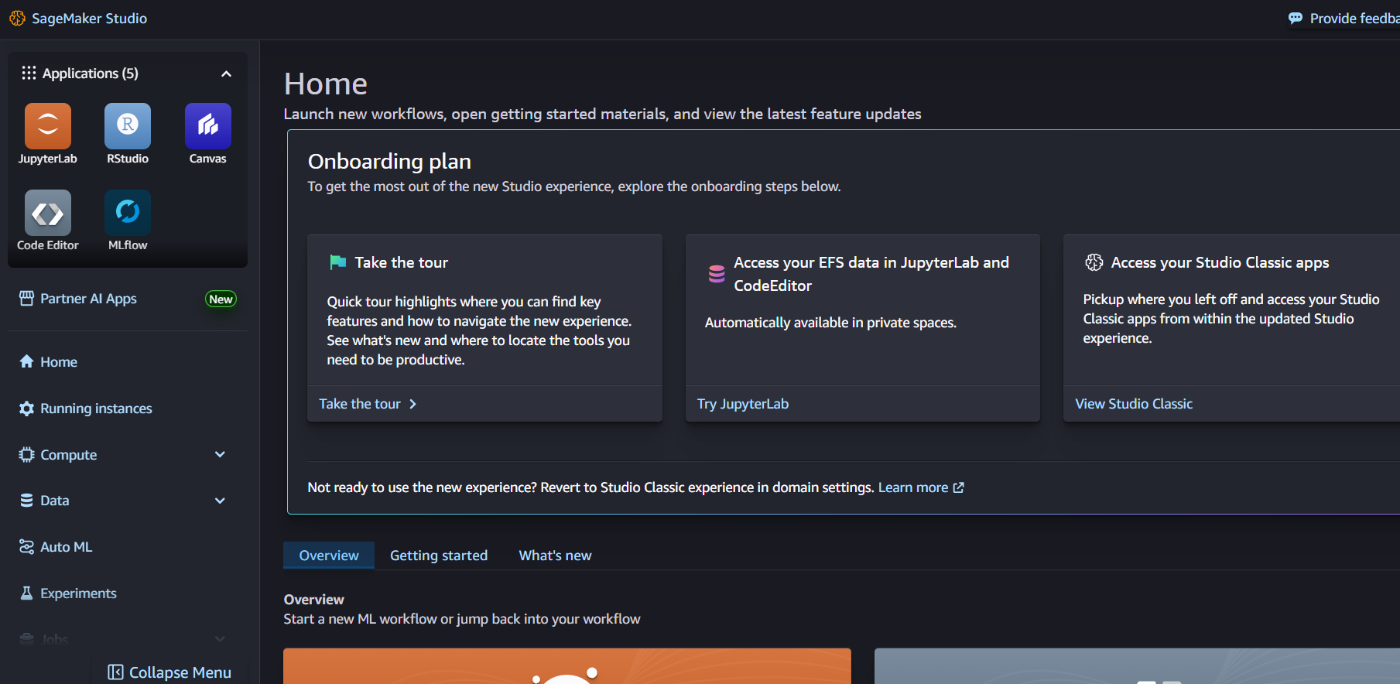1400x684 pixels.
Task: Click the Try JupyterLab link
Action: [743, 404]
